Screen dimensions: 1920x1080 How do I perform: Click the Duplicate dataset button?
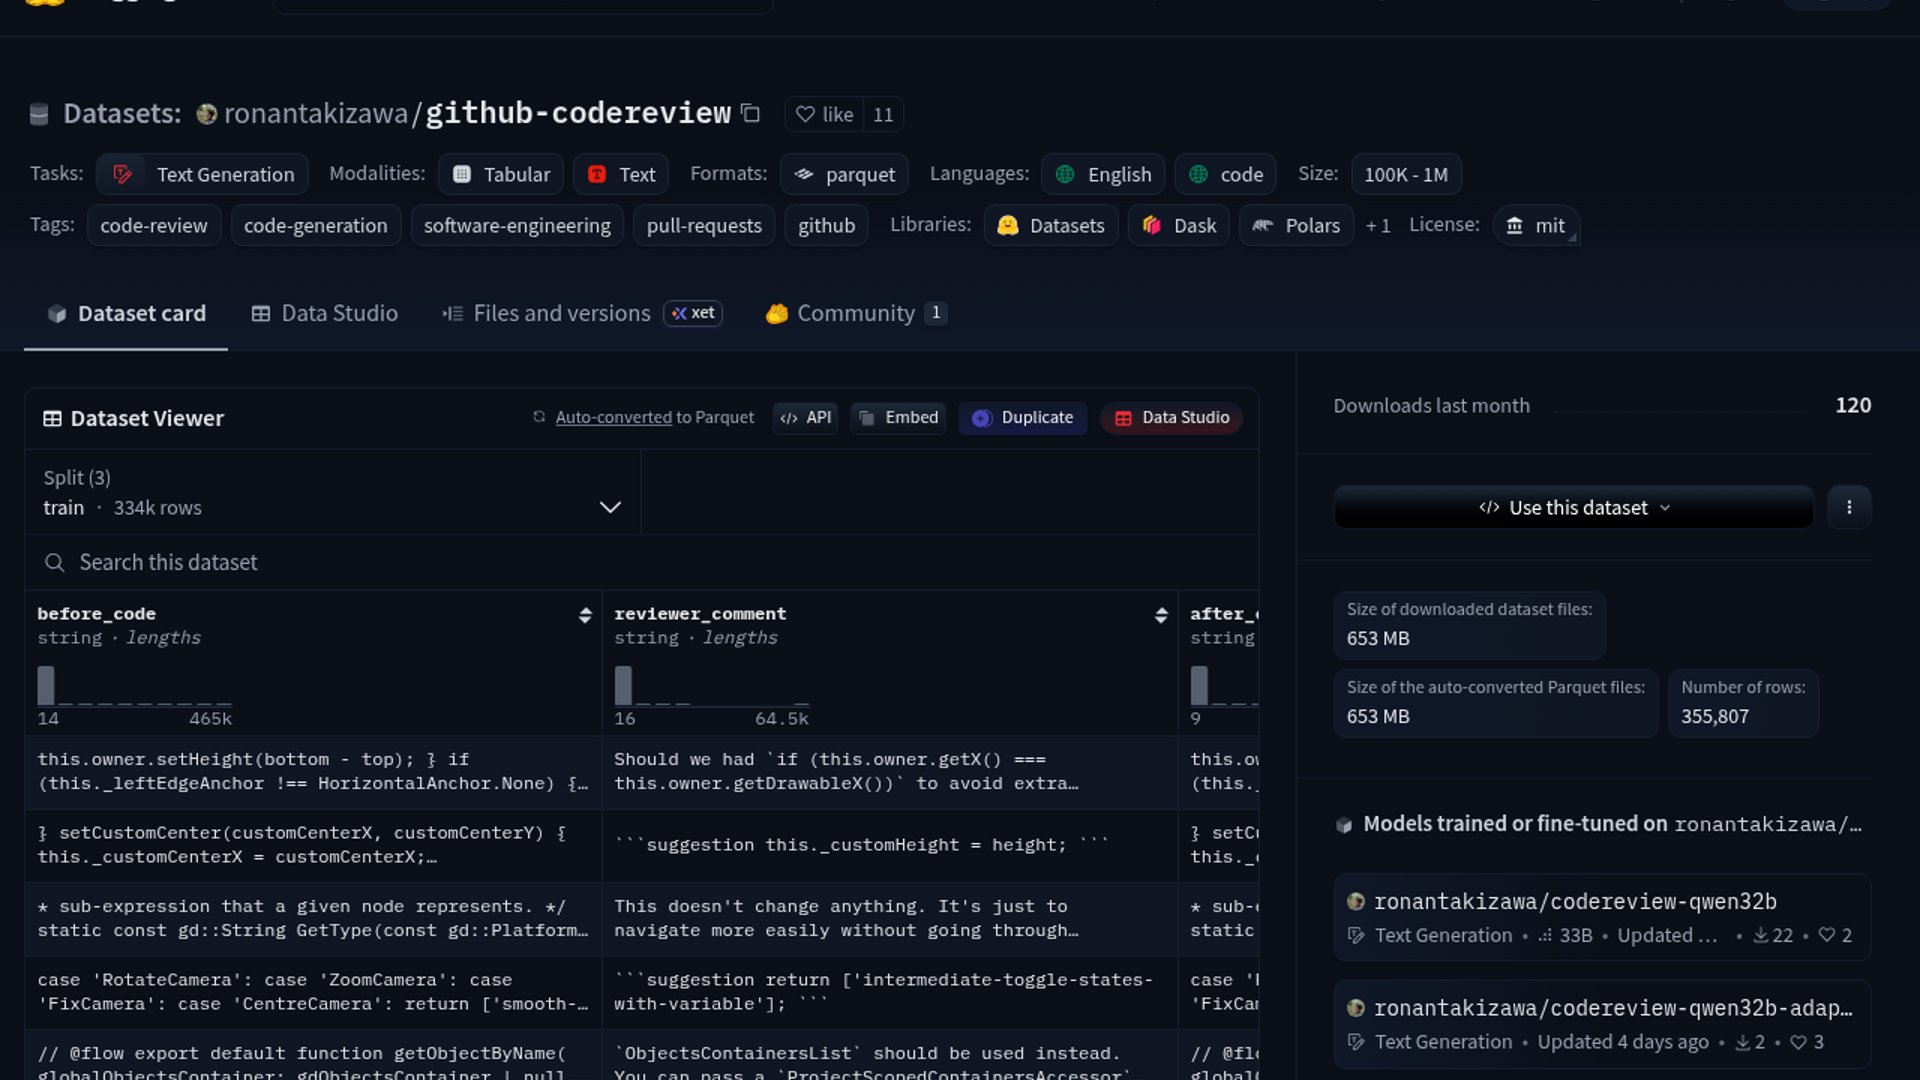[1023, 418]
